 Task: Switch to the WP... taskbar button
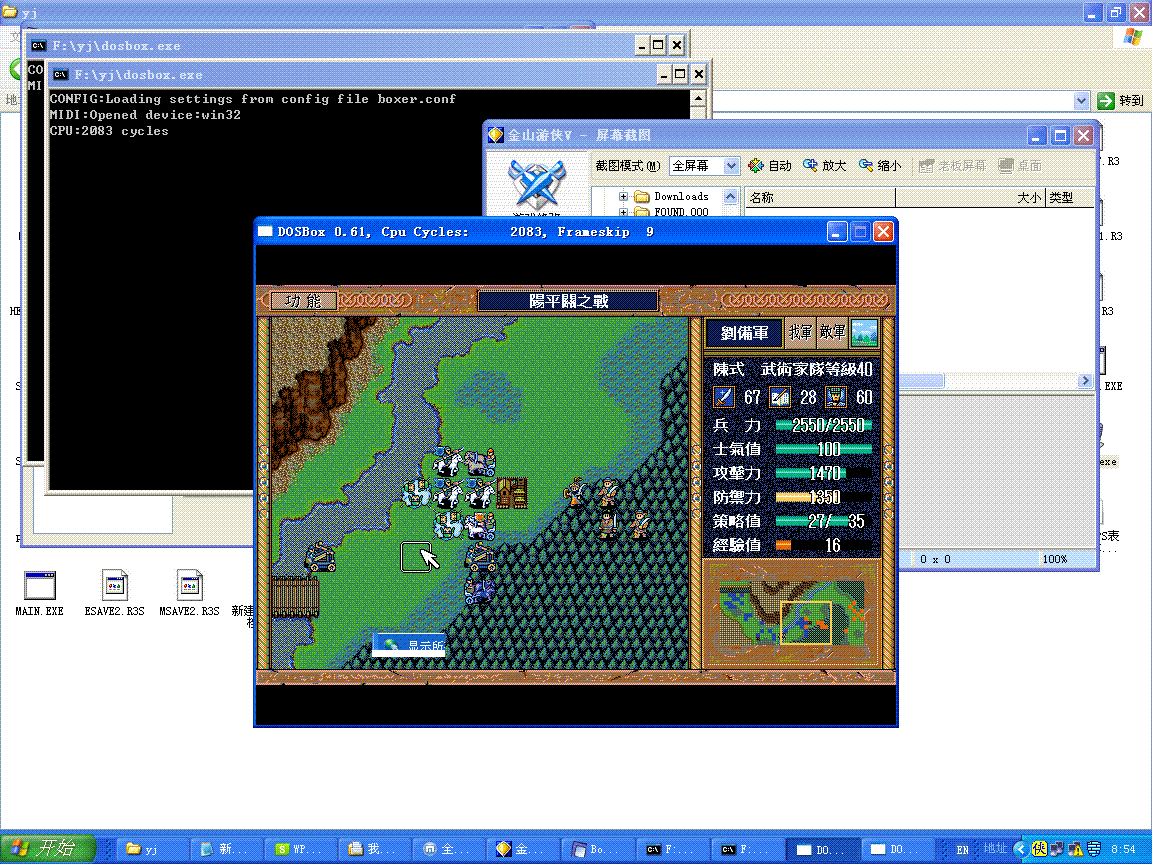tap(299, 849)
